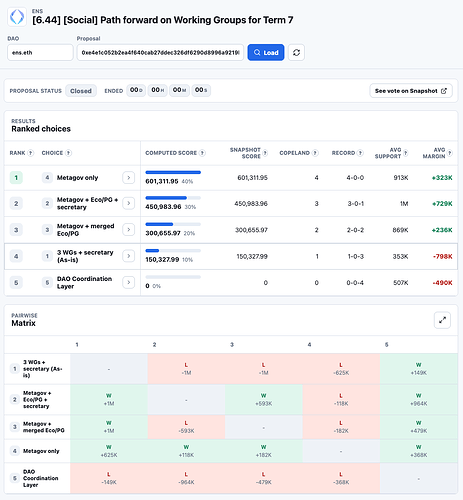Click matrix cell L -149K

point(109,478)
